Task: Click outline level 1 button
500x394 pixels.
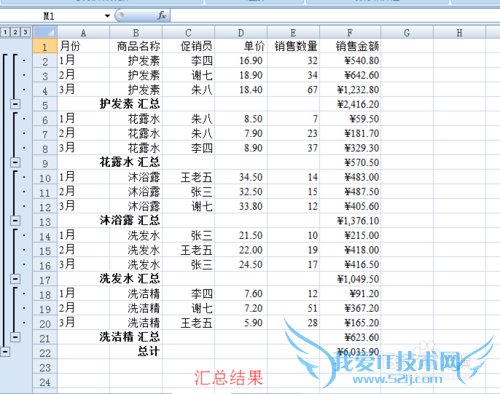Action: coord(5,32)
